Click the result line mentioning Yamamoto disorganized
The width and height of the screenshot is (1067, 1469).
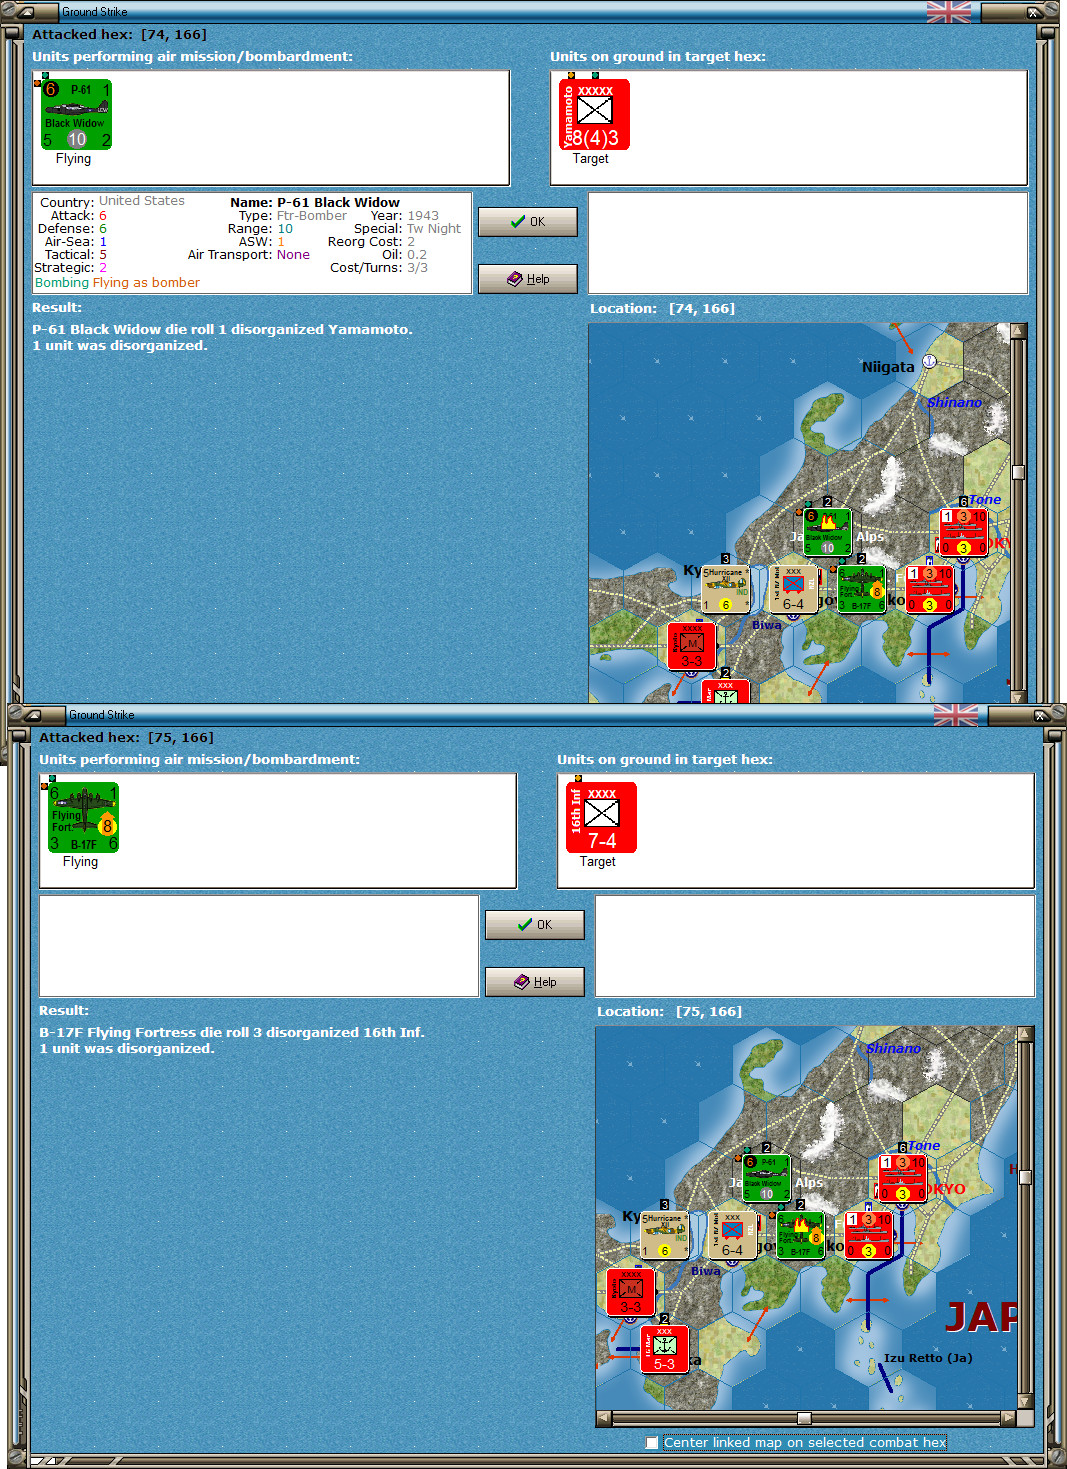[x=222, y=330]
